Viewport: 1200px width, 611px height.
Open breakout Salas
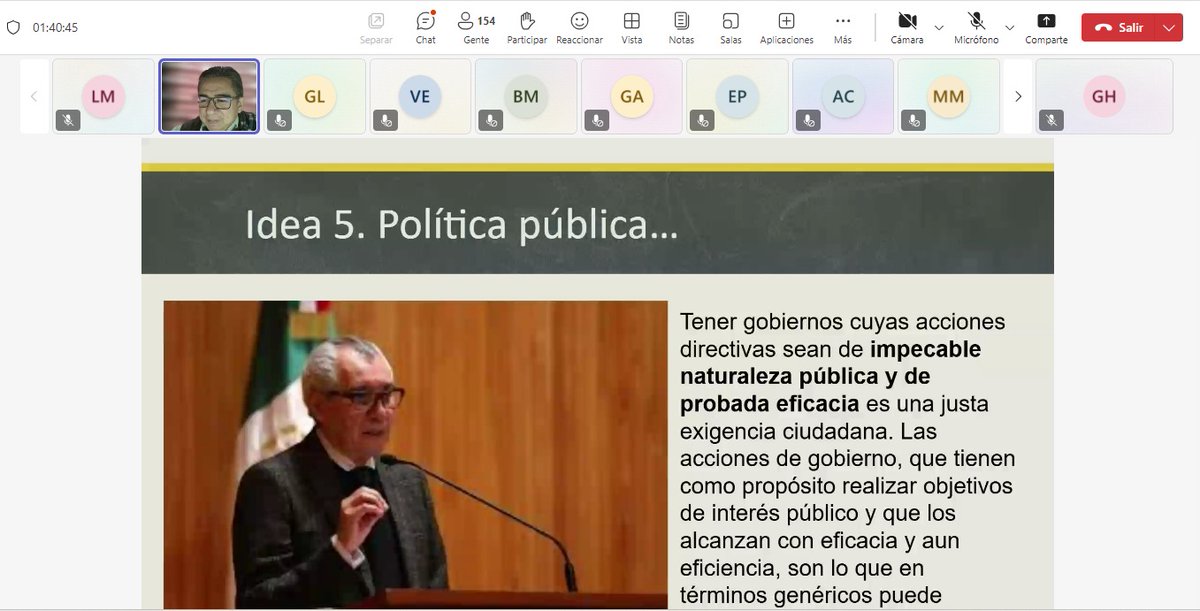pos(731,27)
